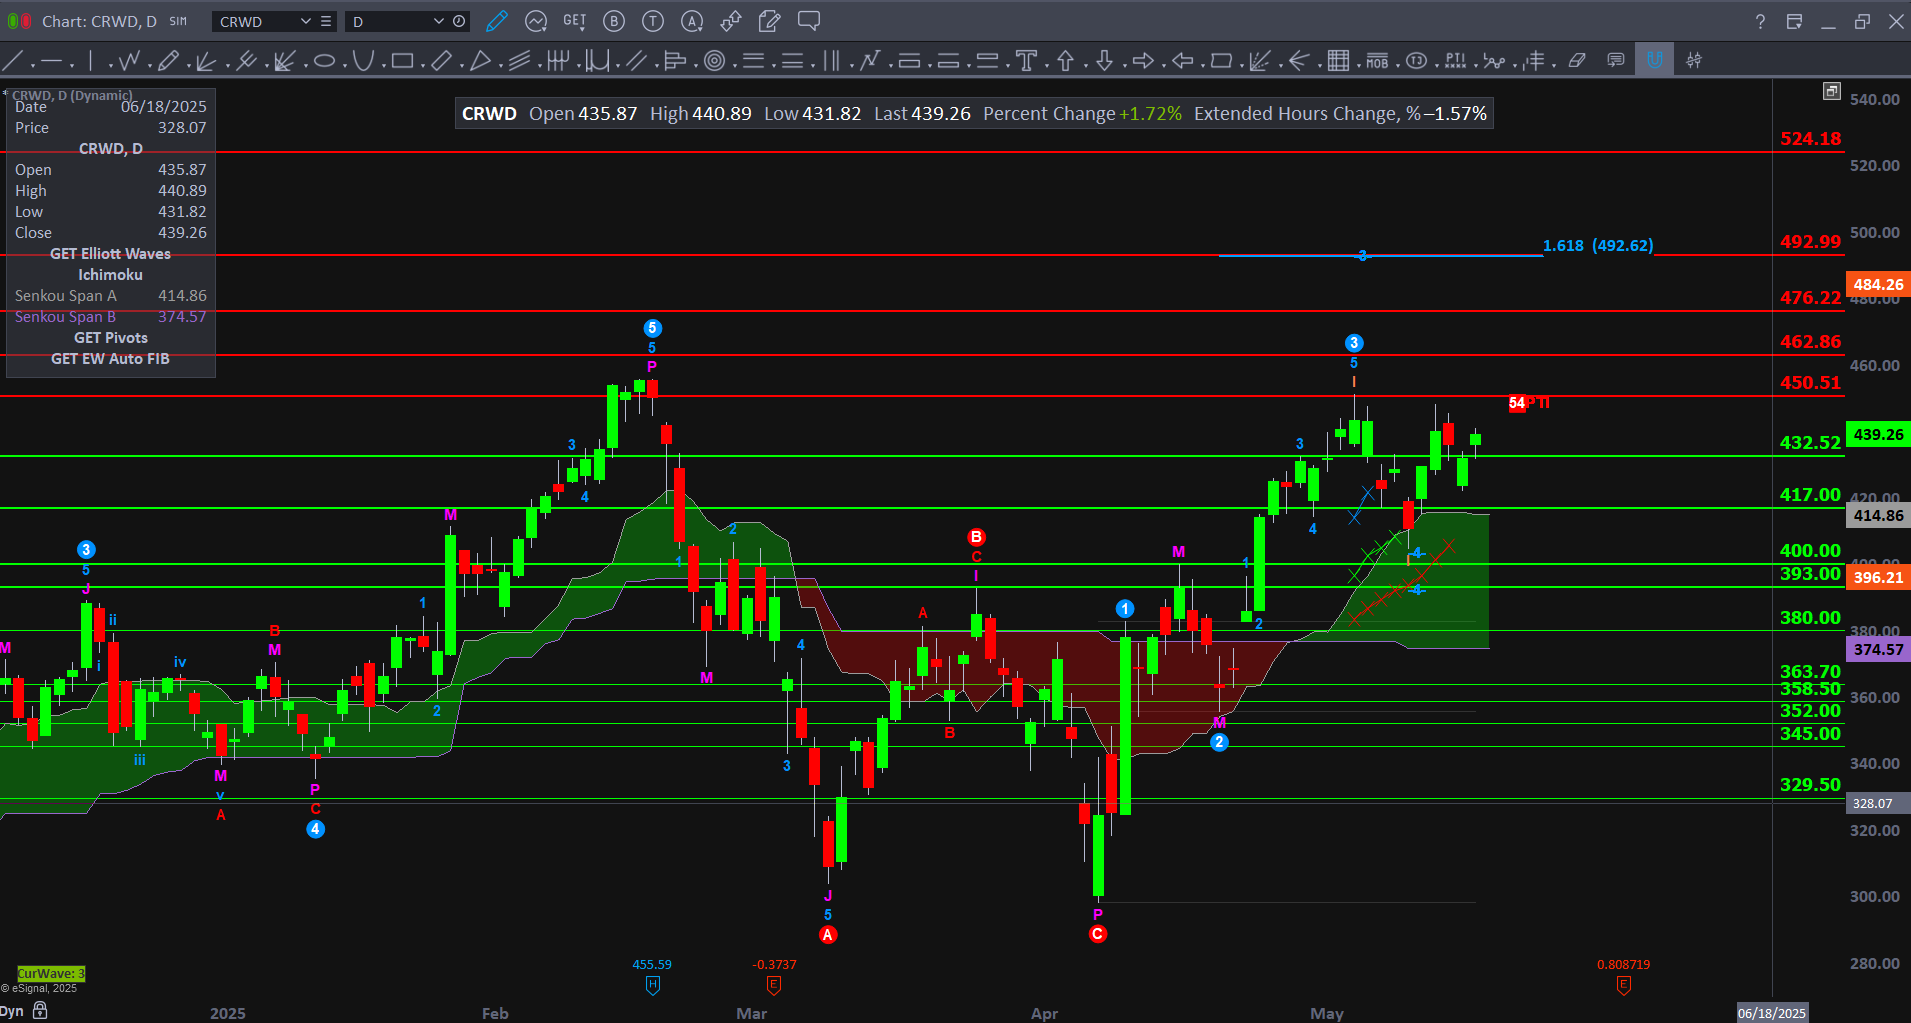Click GET Elliott Waves in the data panel
1911x1023 pixels.
110,254
